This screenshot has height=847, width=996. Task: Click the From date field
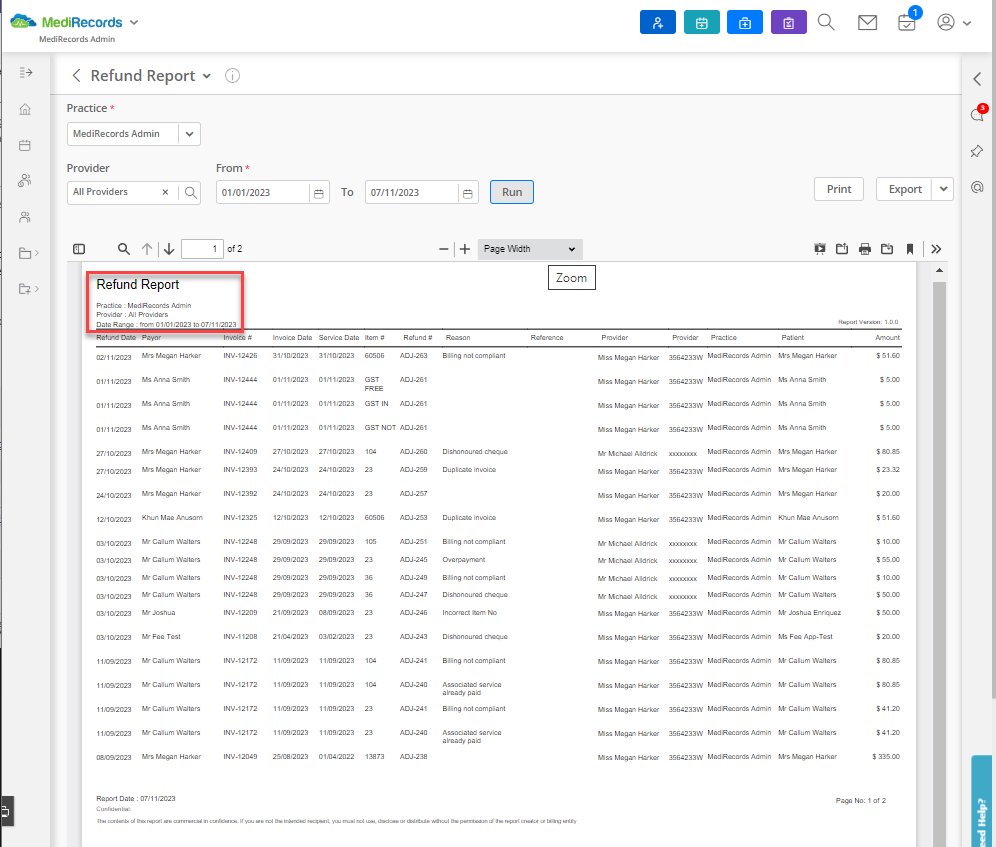263,193
